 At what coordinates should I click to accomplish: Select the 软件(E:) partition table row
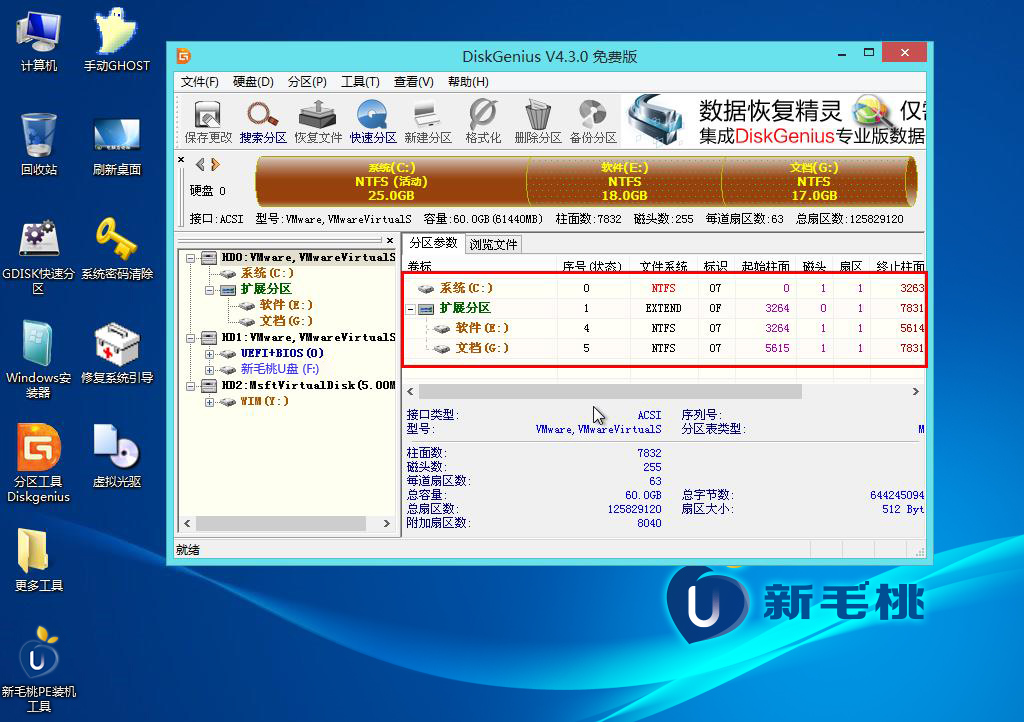(664, 328)
